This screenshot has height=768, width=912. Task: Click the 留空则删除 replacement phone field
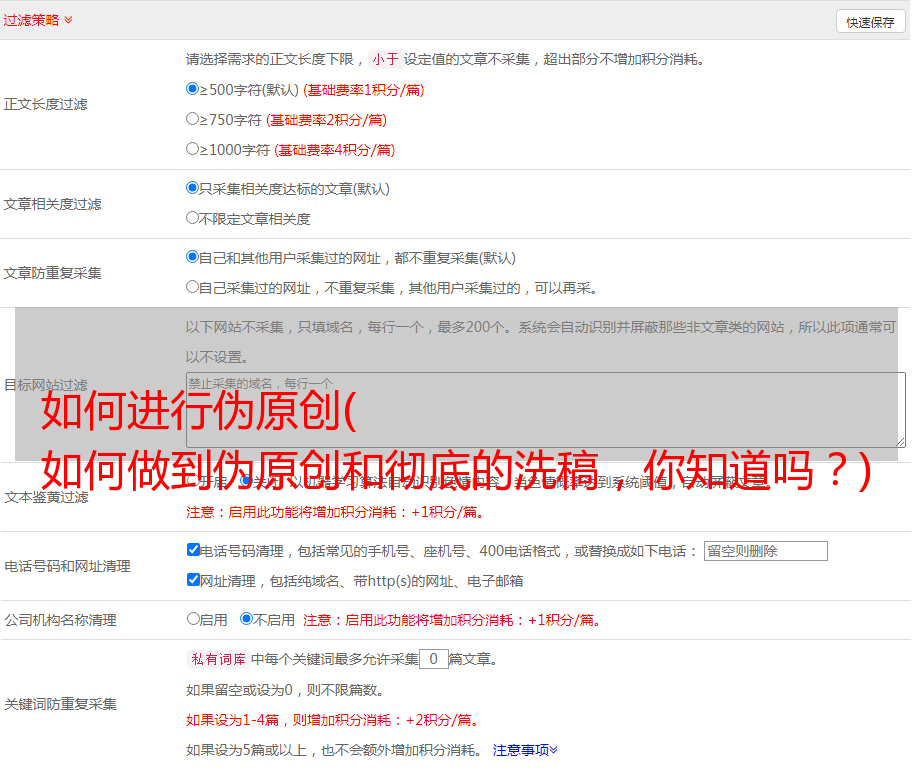[765, 551]
